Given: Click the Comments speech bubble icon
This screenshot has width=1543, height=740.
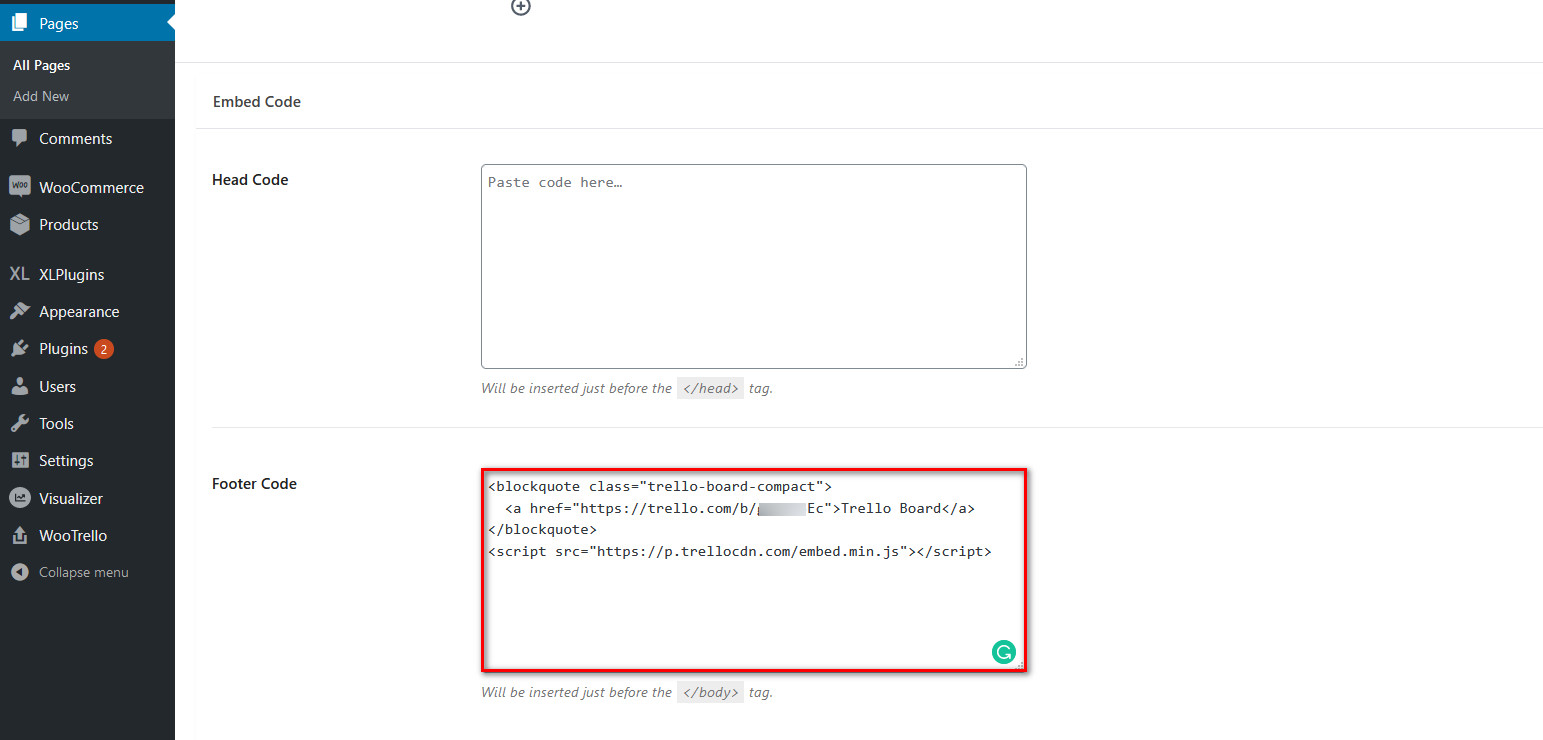Looking at the screenshot, I should (20, 138).
